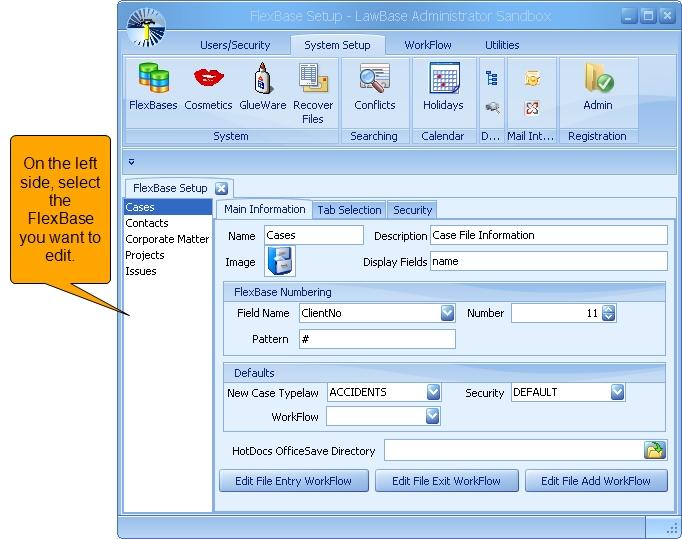Image resolution: width=682 pixels, height=539 pixels.
Task: Click the Pattern input field containing #
Action: 377,339
